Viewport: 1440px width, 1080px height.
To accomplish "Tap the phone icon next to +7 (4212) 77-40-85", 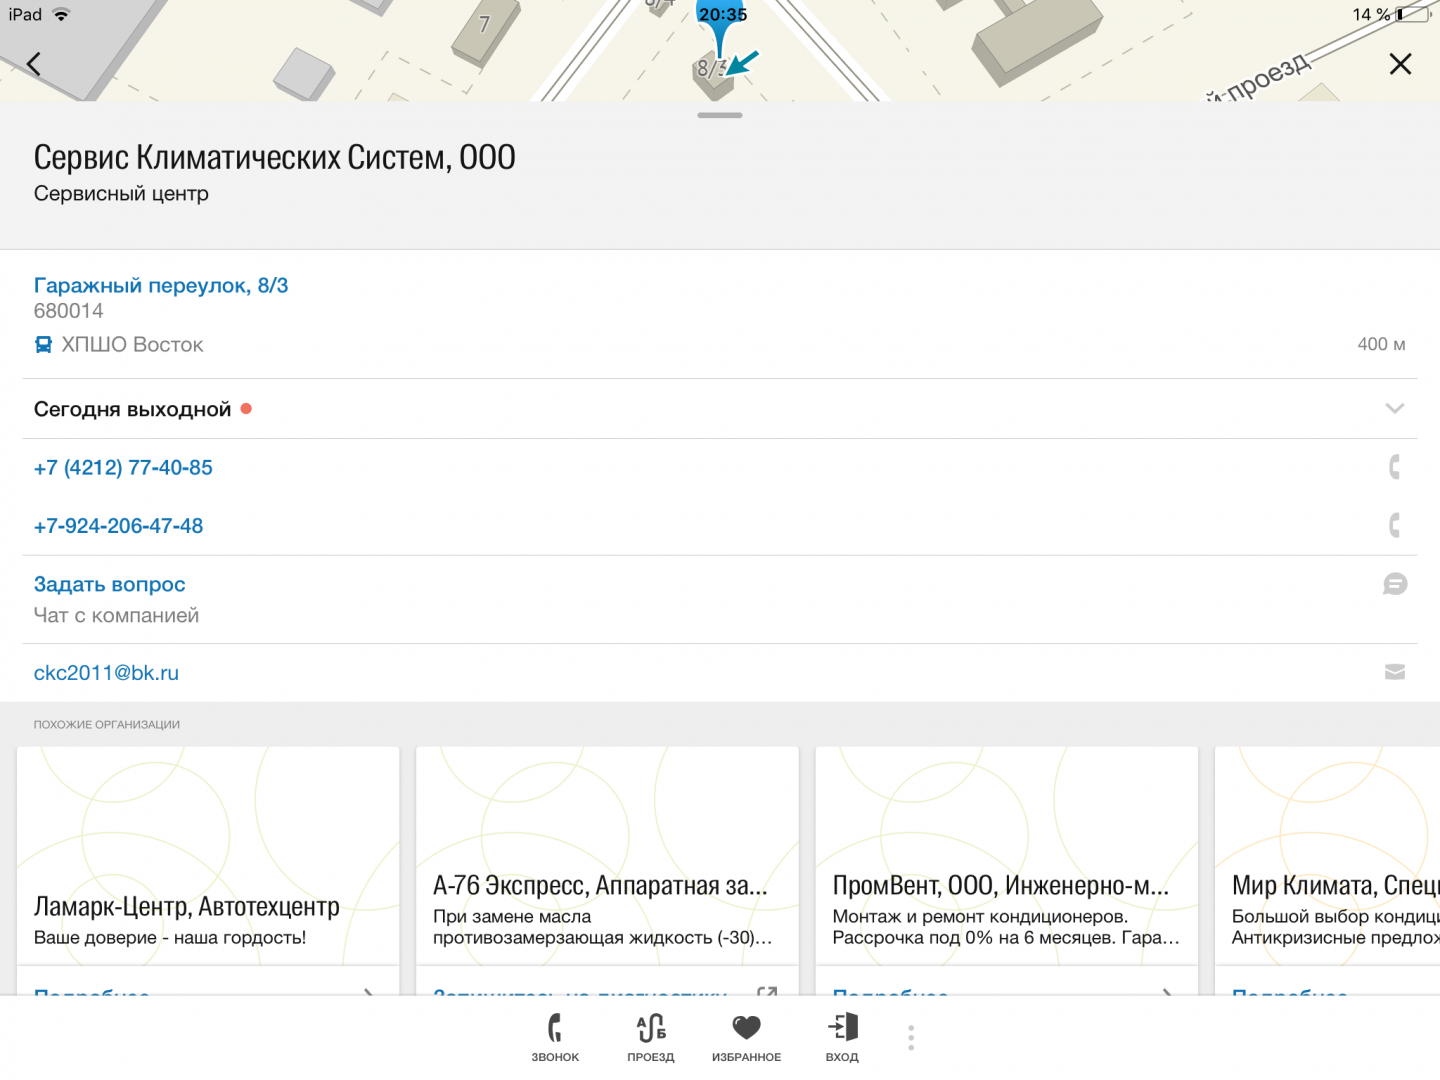I will click(x=1394, y=467).
